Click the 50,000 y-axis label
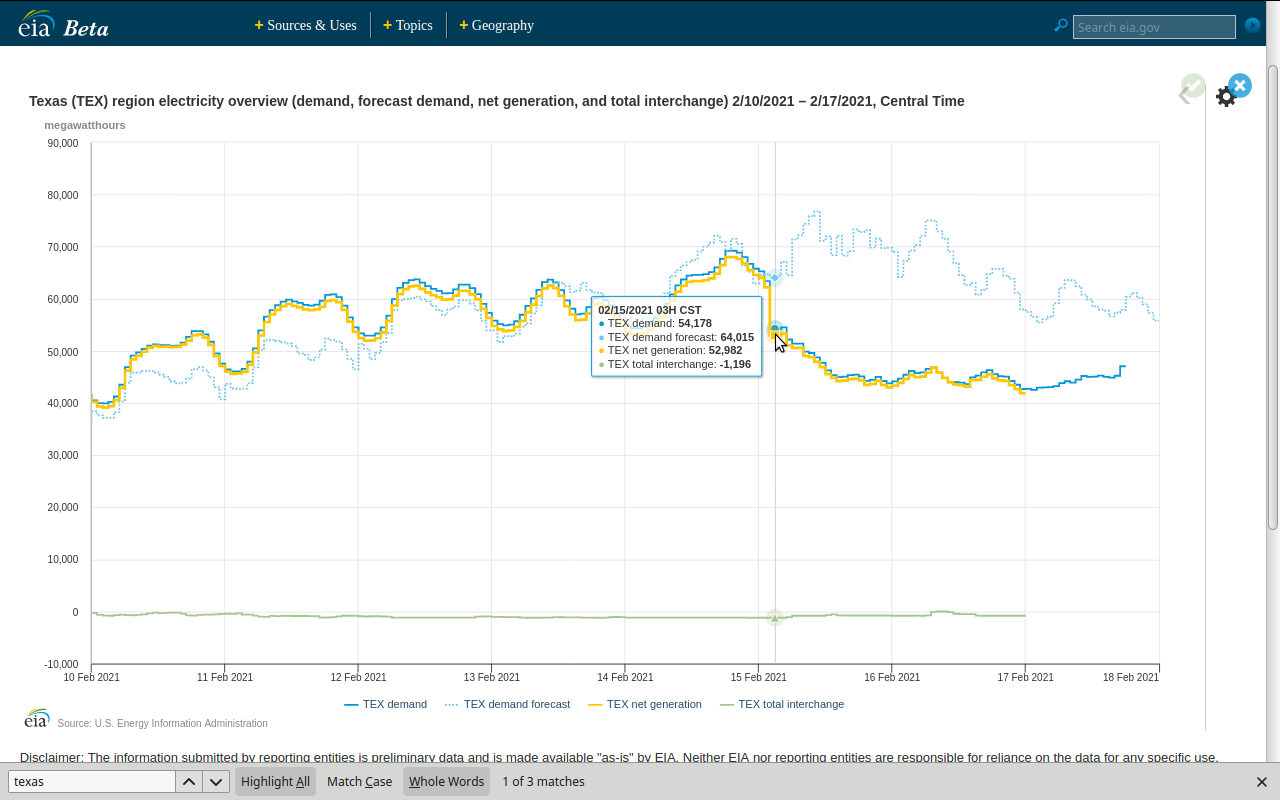 point(62,351)
